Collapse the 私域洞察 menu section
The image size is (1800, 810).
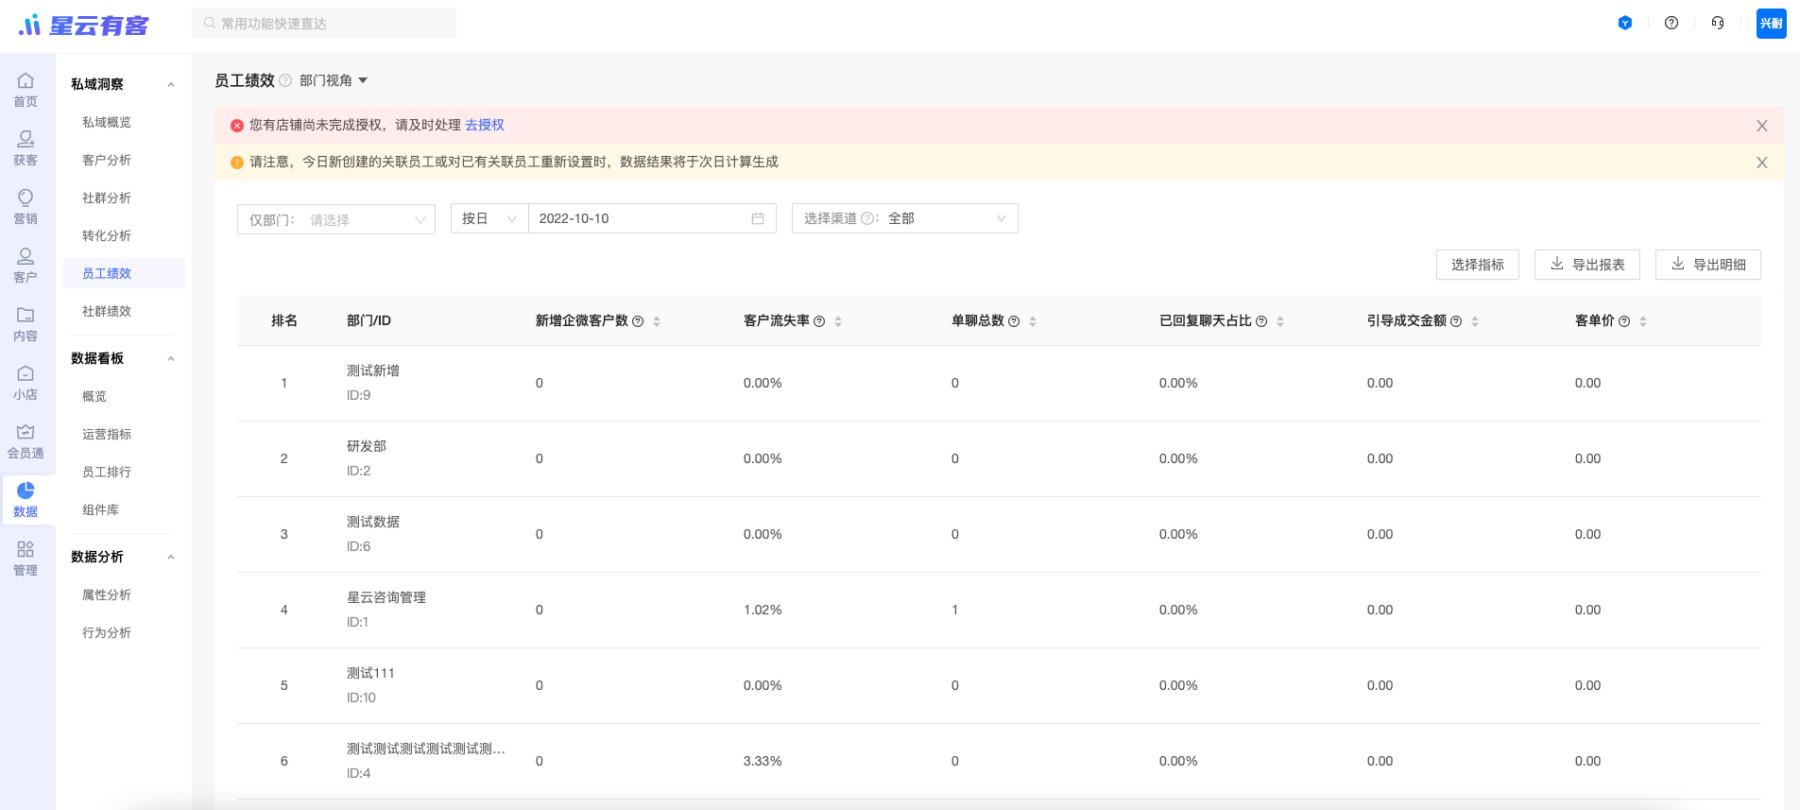(171, 84)
